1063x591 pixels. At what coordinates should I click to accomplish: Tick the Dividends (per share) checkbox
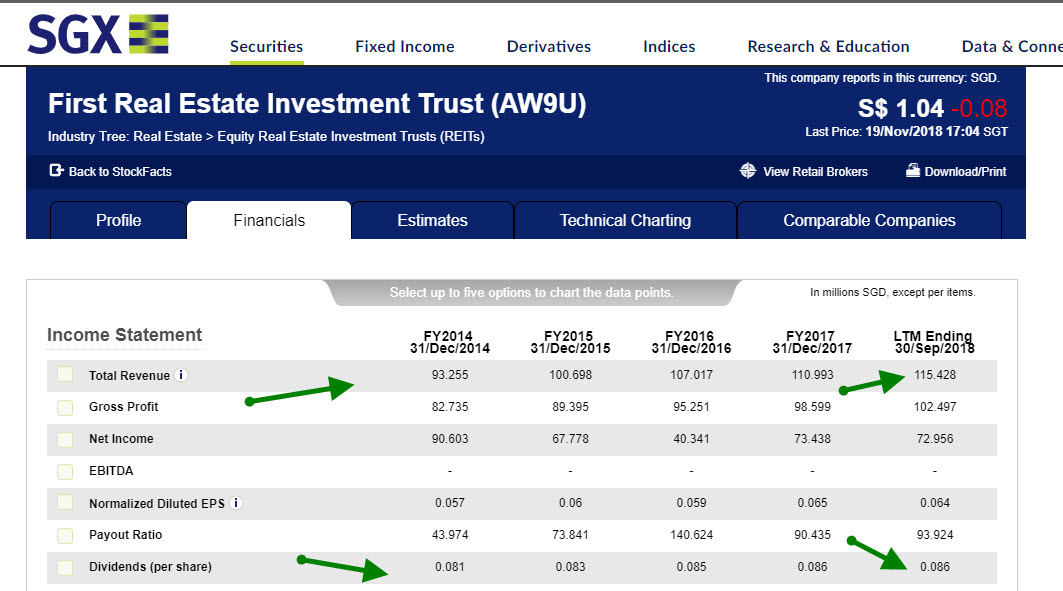point(65,567)
